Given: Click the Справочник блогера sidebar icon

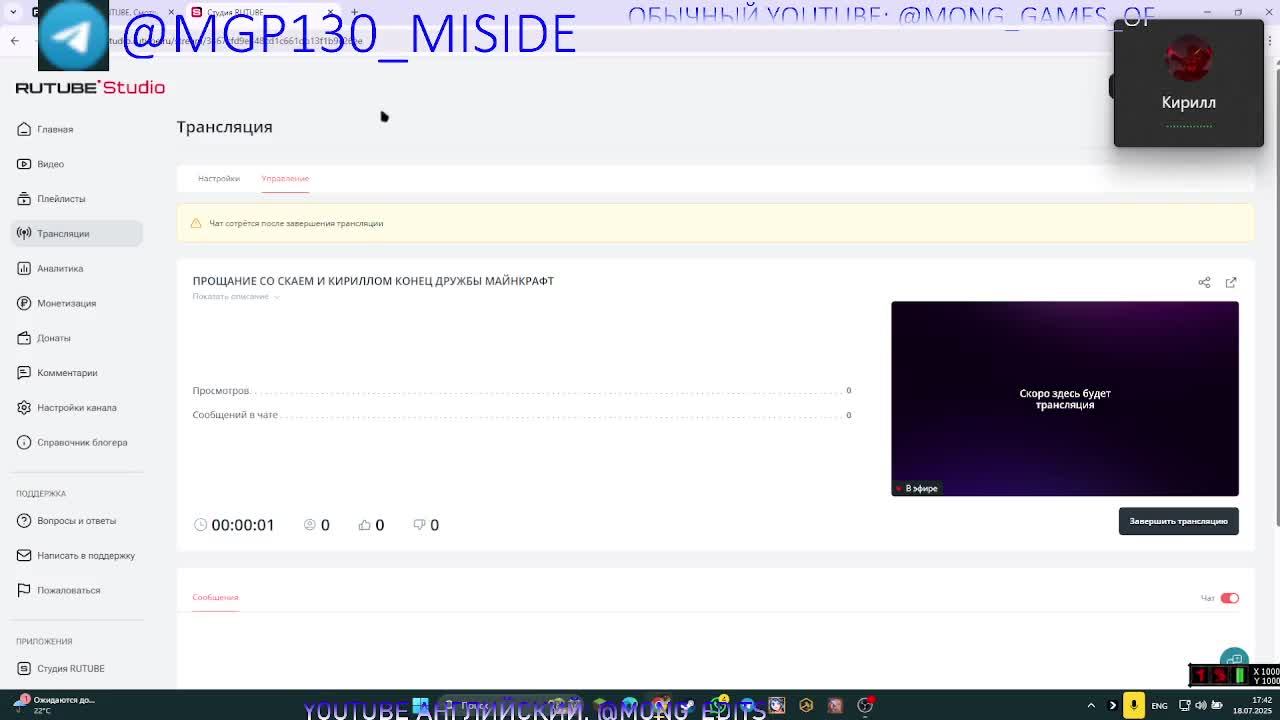Looking at the screenshot, I should tap(24, 442).
